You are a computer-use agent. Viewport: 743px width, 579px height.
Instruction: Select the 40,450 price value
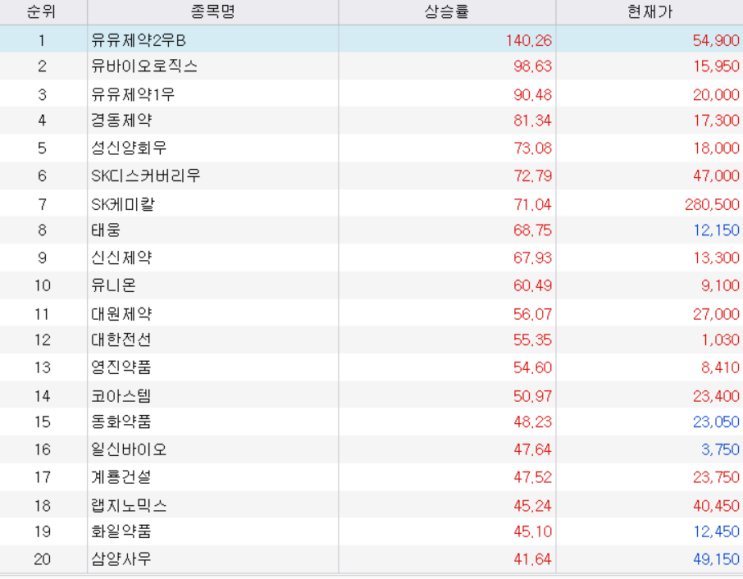click(716, 506)
